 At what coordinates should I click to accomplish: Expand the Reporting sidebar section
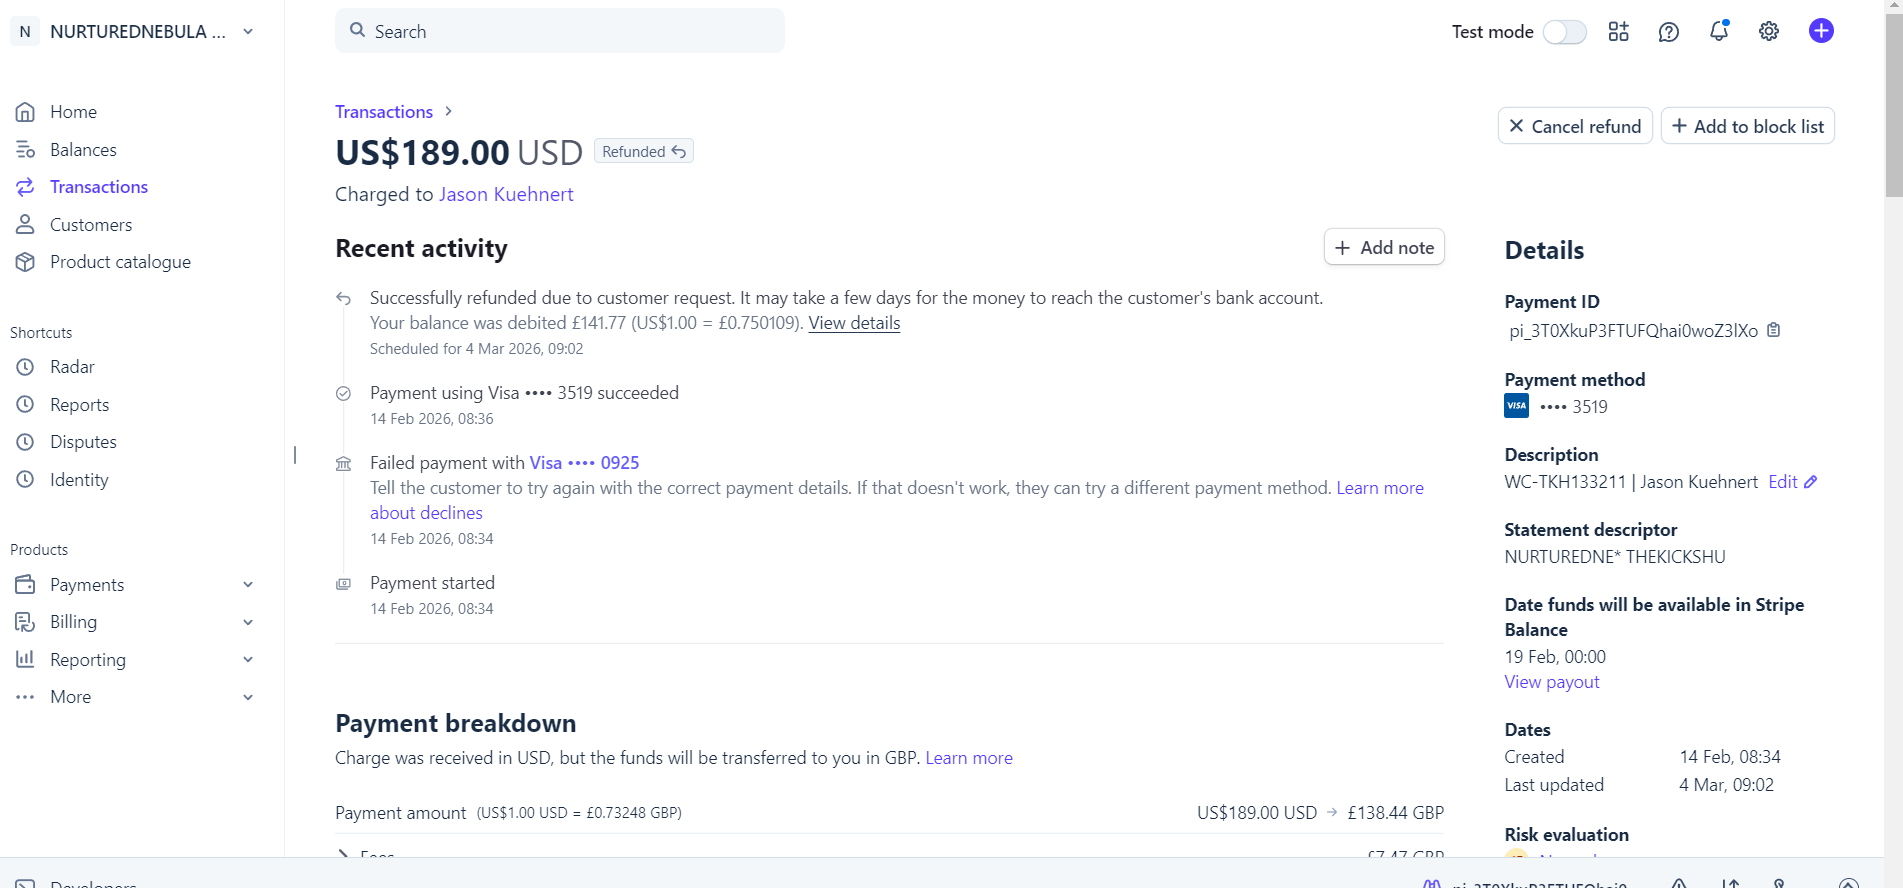[x=248, y=660]
